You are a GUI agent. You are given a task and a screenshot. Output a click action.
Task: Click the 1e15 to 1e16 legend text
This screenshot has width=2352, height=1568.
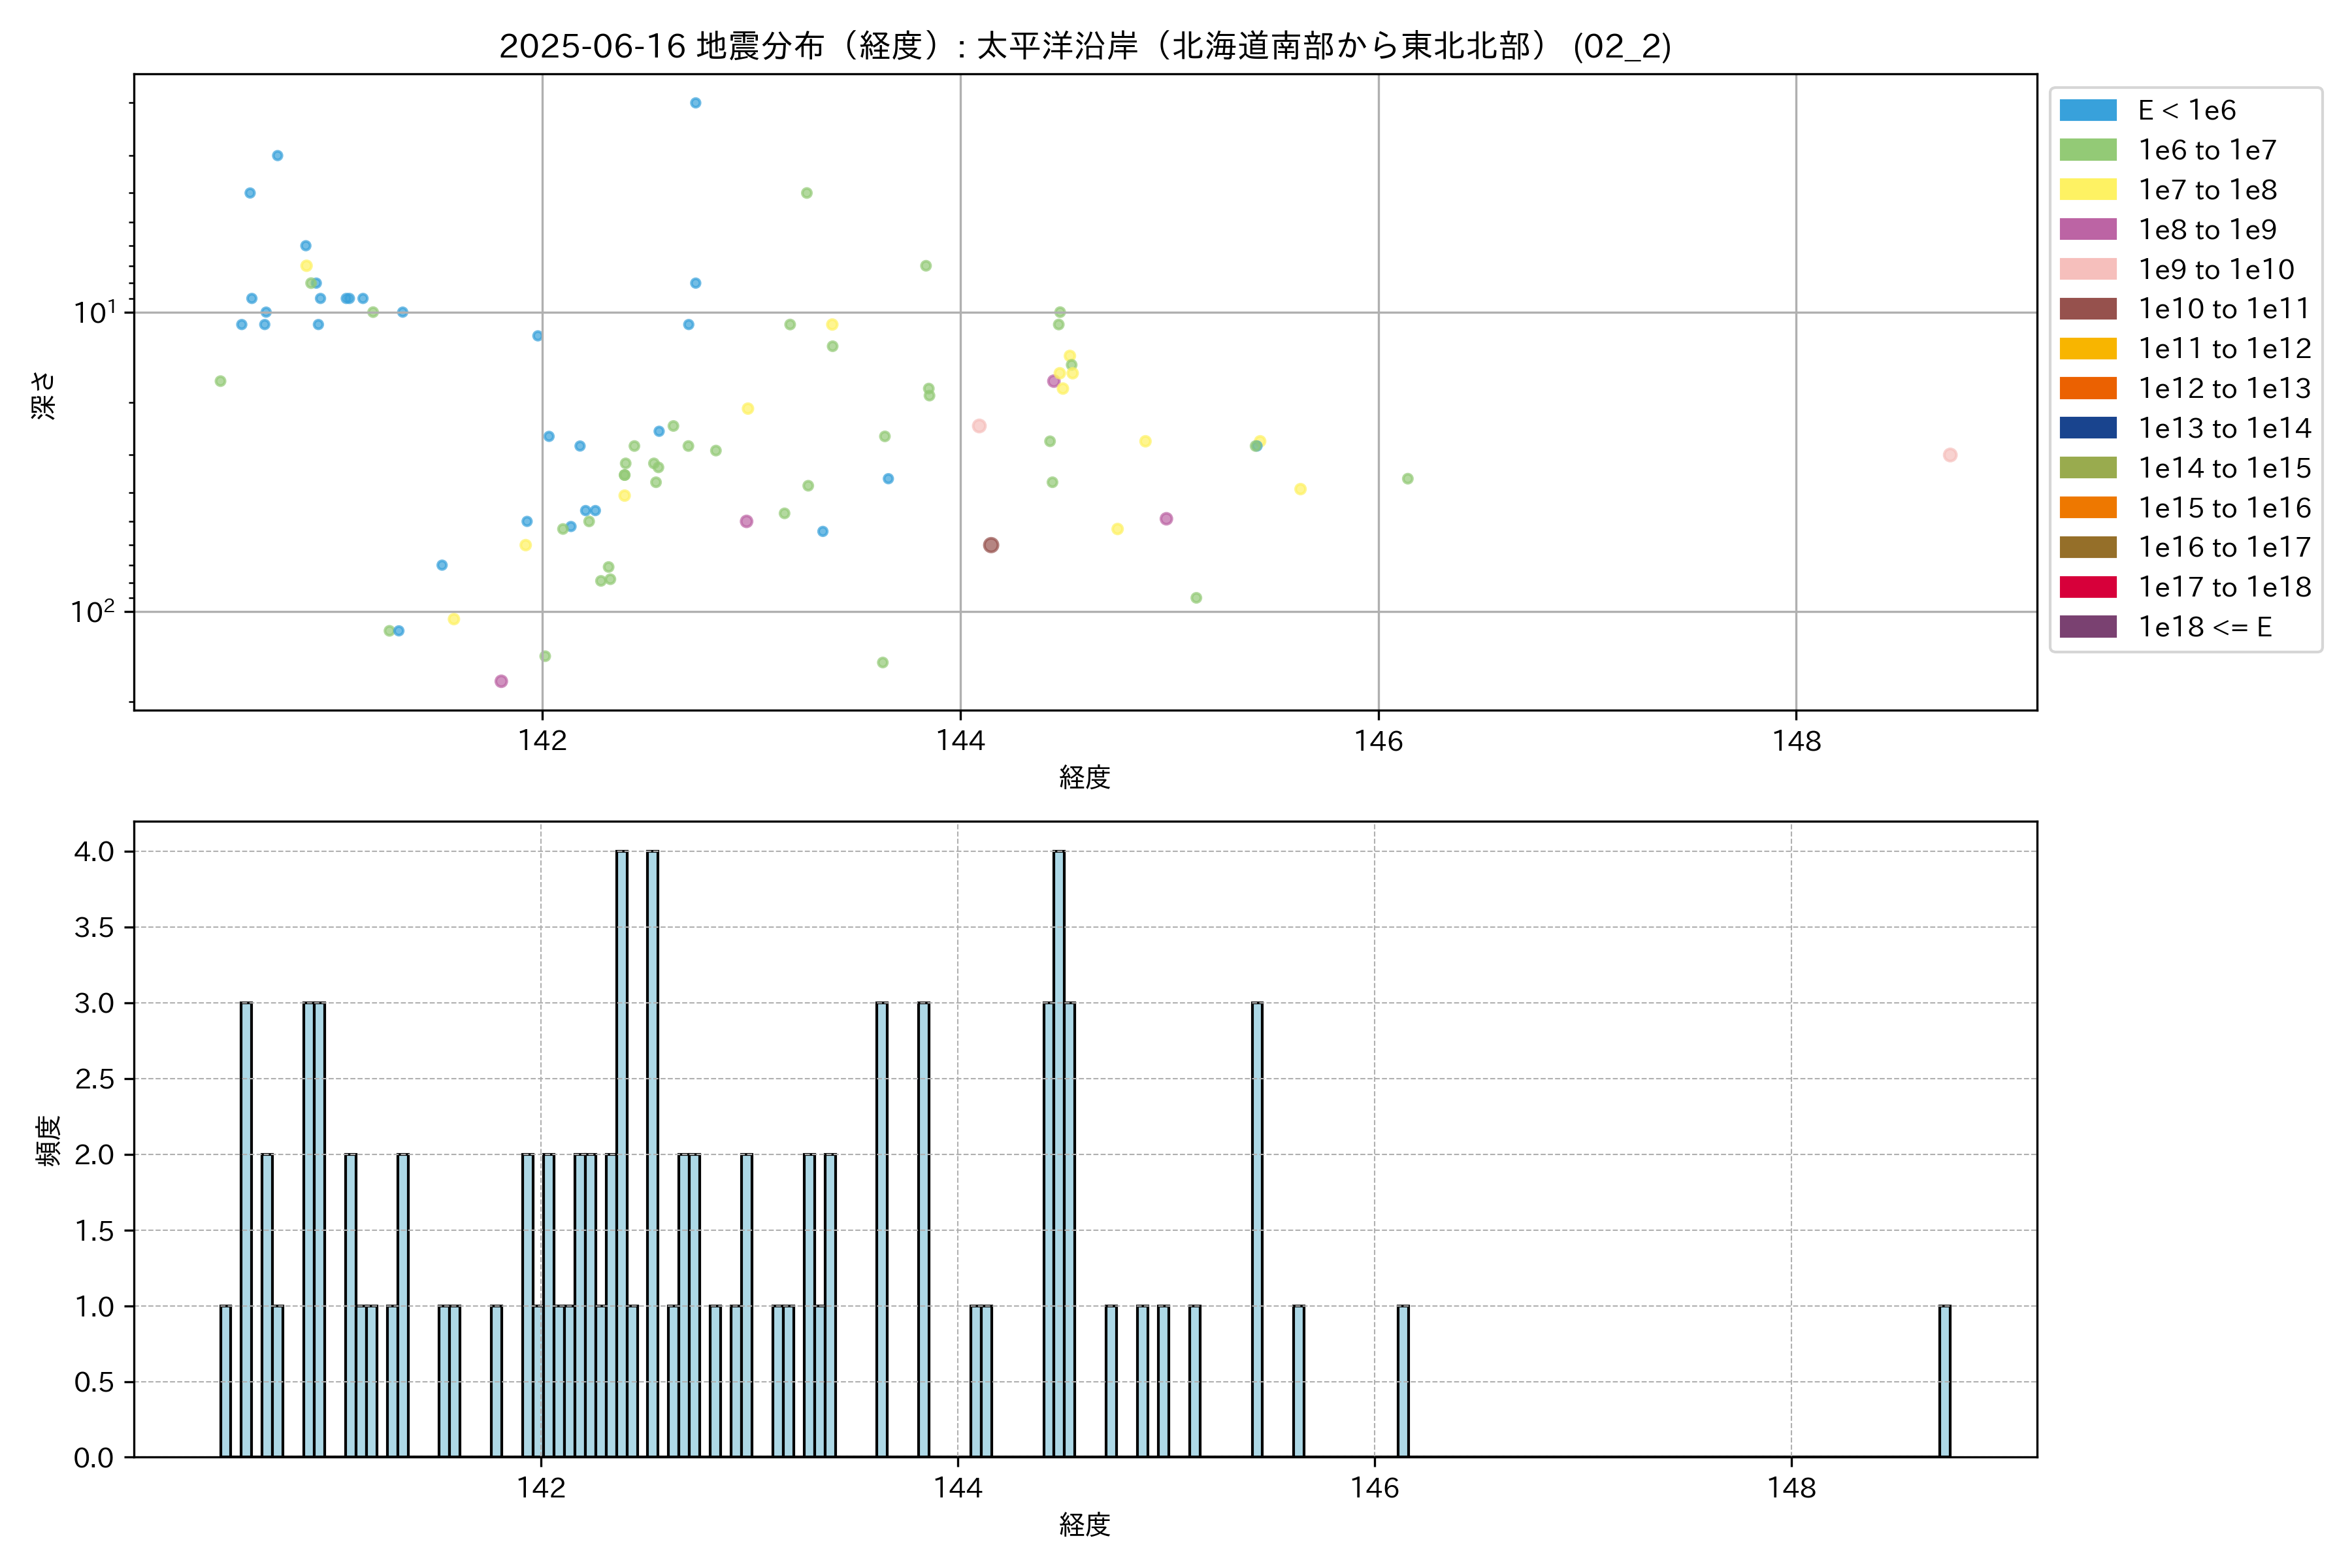coord(2224,508)
